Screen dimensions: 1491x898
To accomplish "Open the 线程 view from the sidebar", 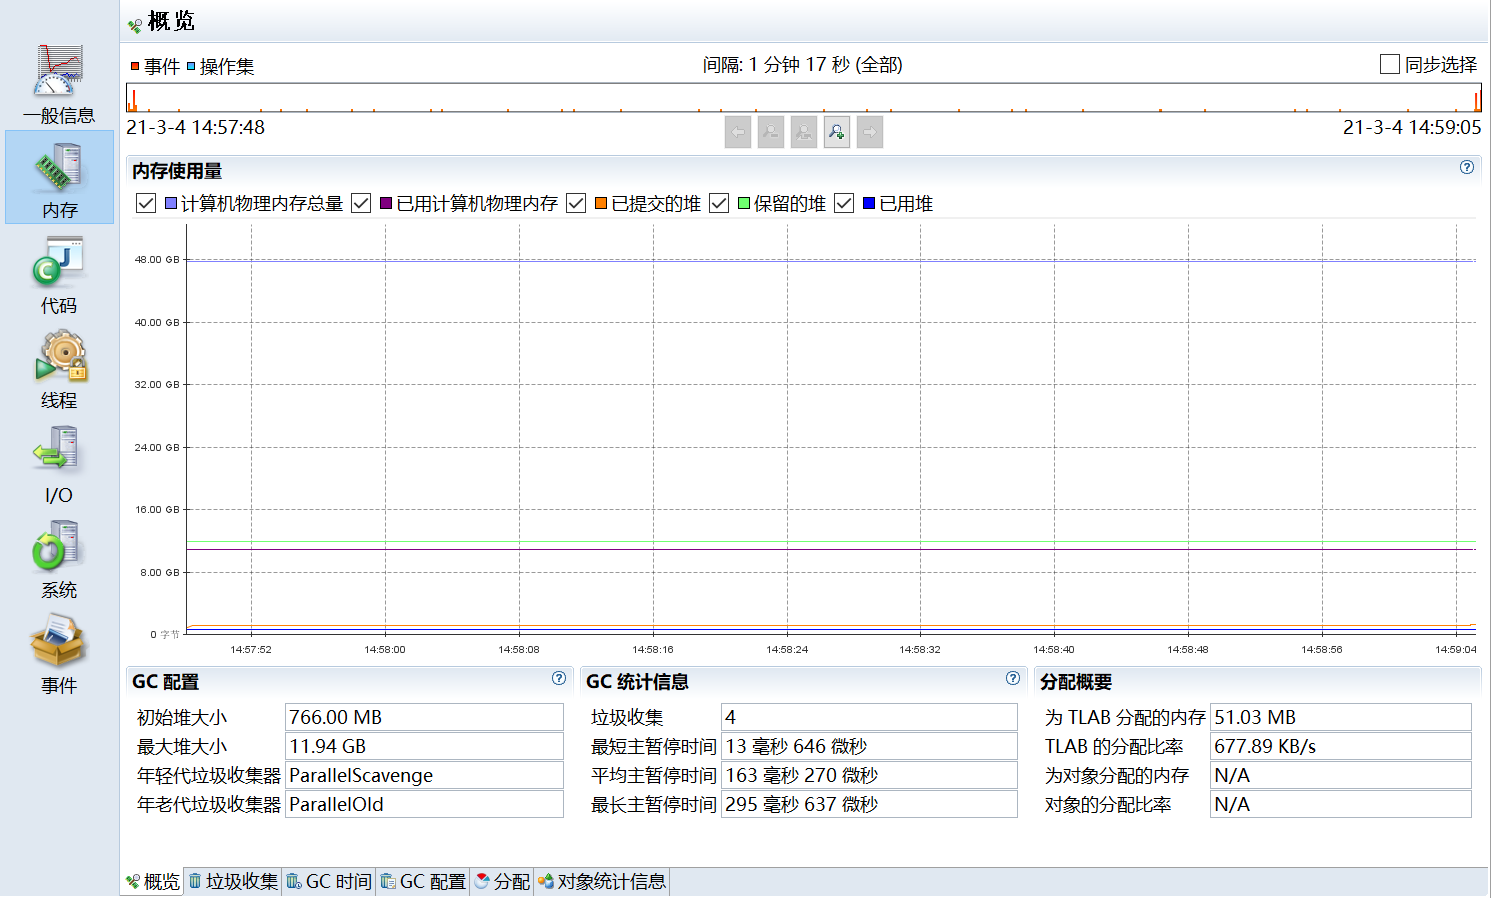I will (57, 367).
